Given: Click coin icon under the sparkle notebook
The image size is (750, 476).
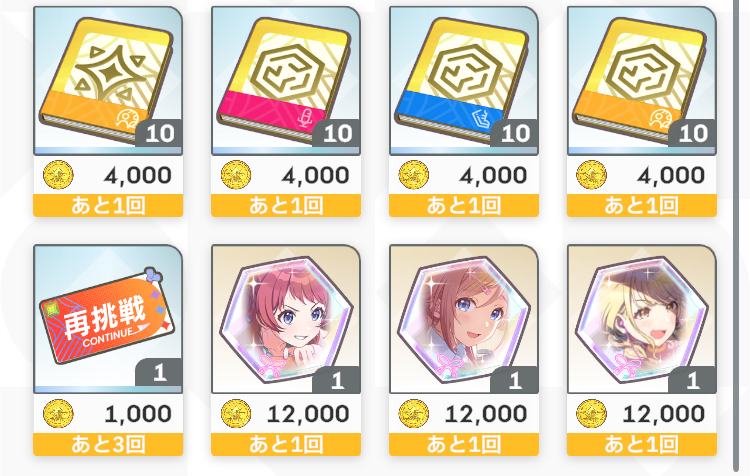Looking at the screenshot, I should pyautogui.click(x=58, y=175).
